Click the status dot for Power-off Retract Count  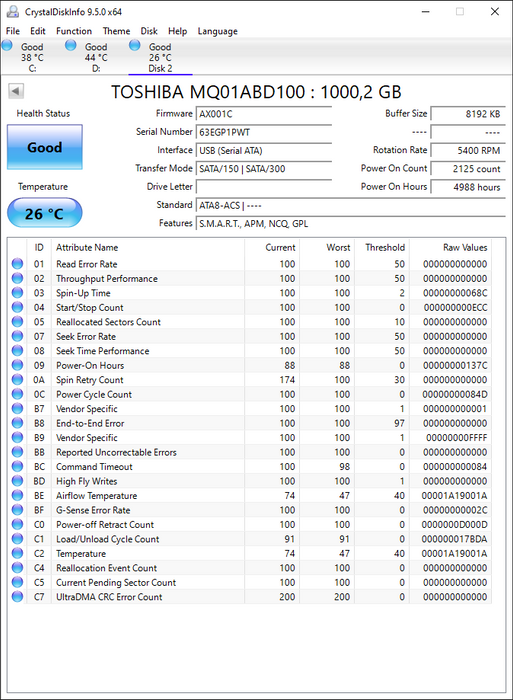[17, 524]
